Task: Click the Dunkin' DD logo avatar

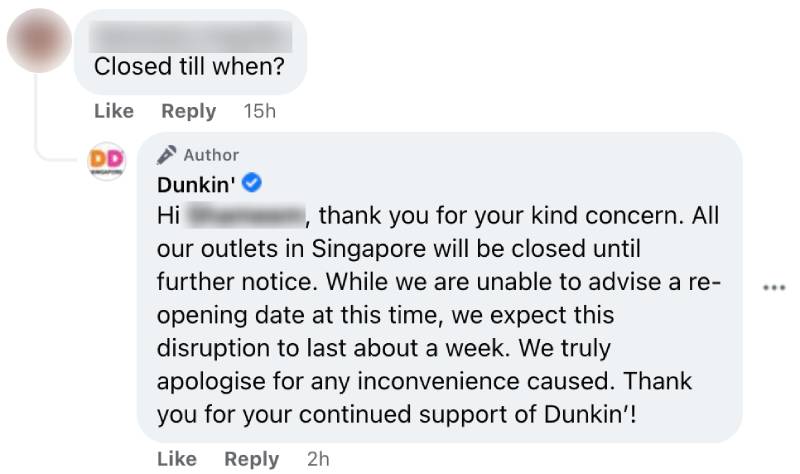Action: coord(107,161)
